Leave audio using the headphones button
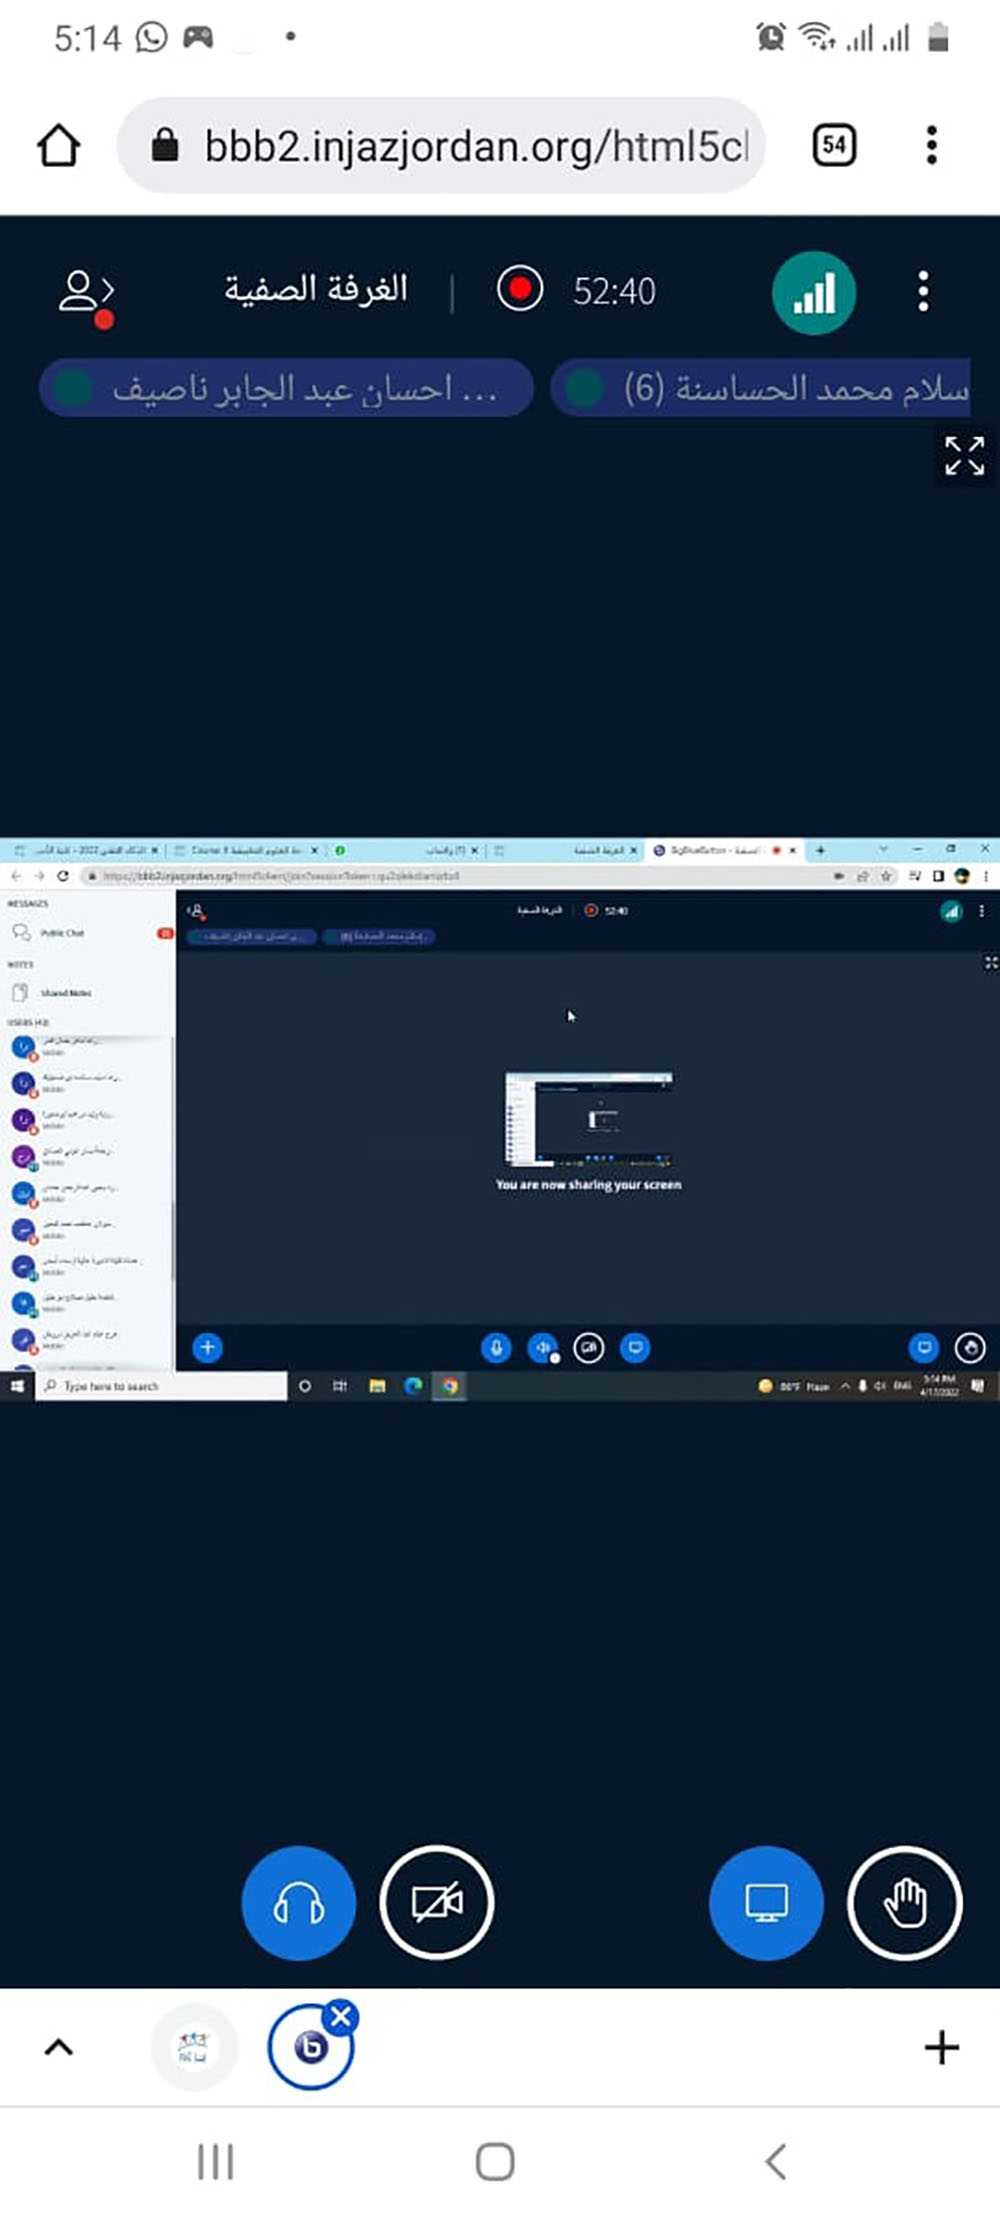Viewport: 1000px width, 2222px height. pos(298,1903)
